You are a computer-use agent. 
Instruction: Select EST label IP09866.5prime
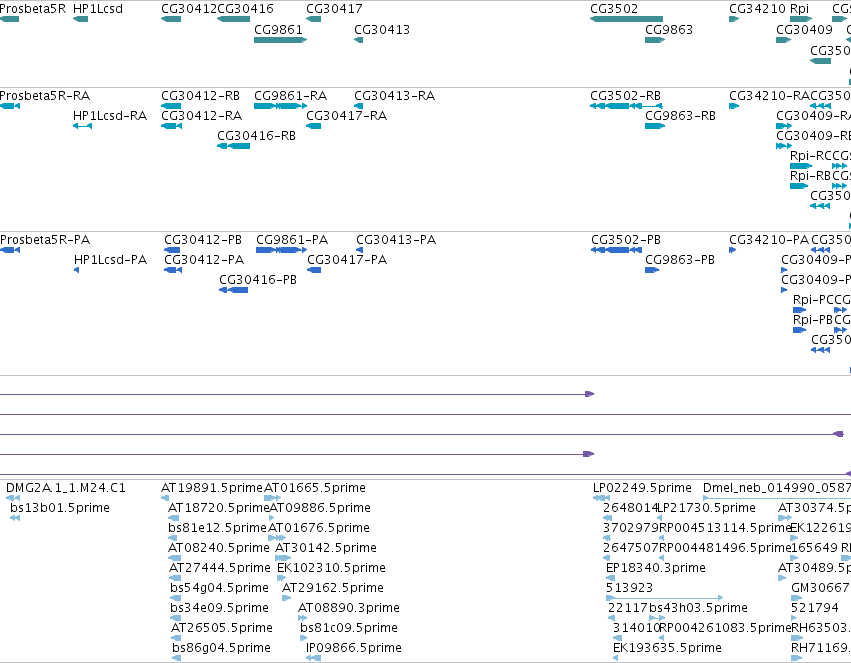(x=354, y=648)
